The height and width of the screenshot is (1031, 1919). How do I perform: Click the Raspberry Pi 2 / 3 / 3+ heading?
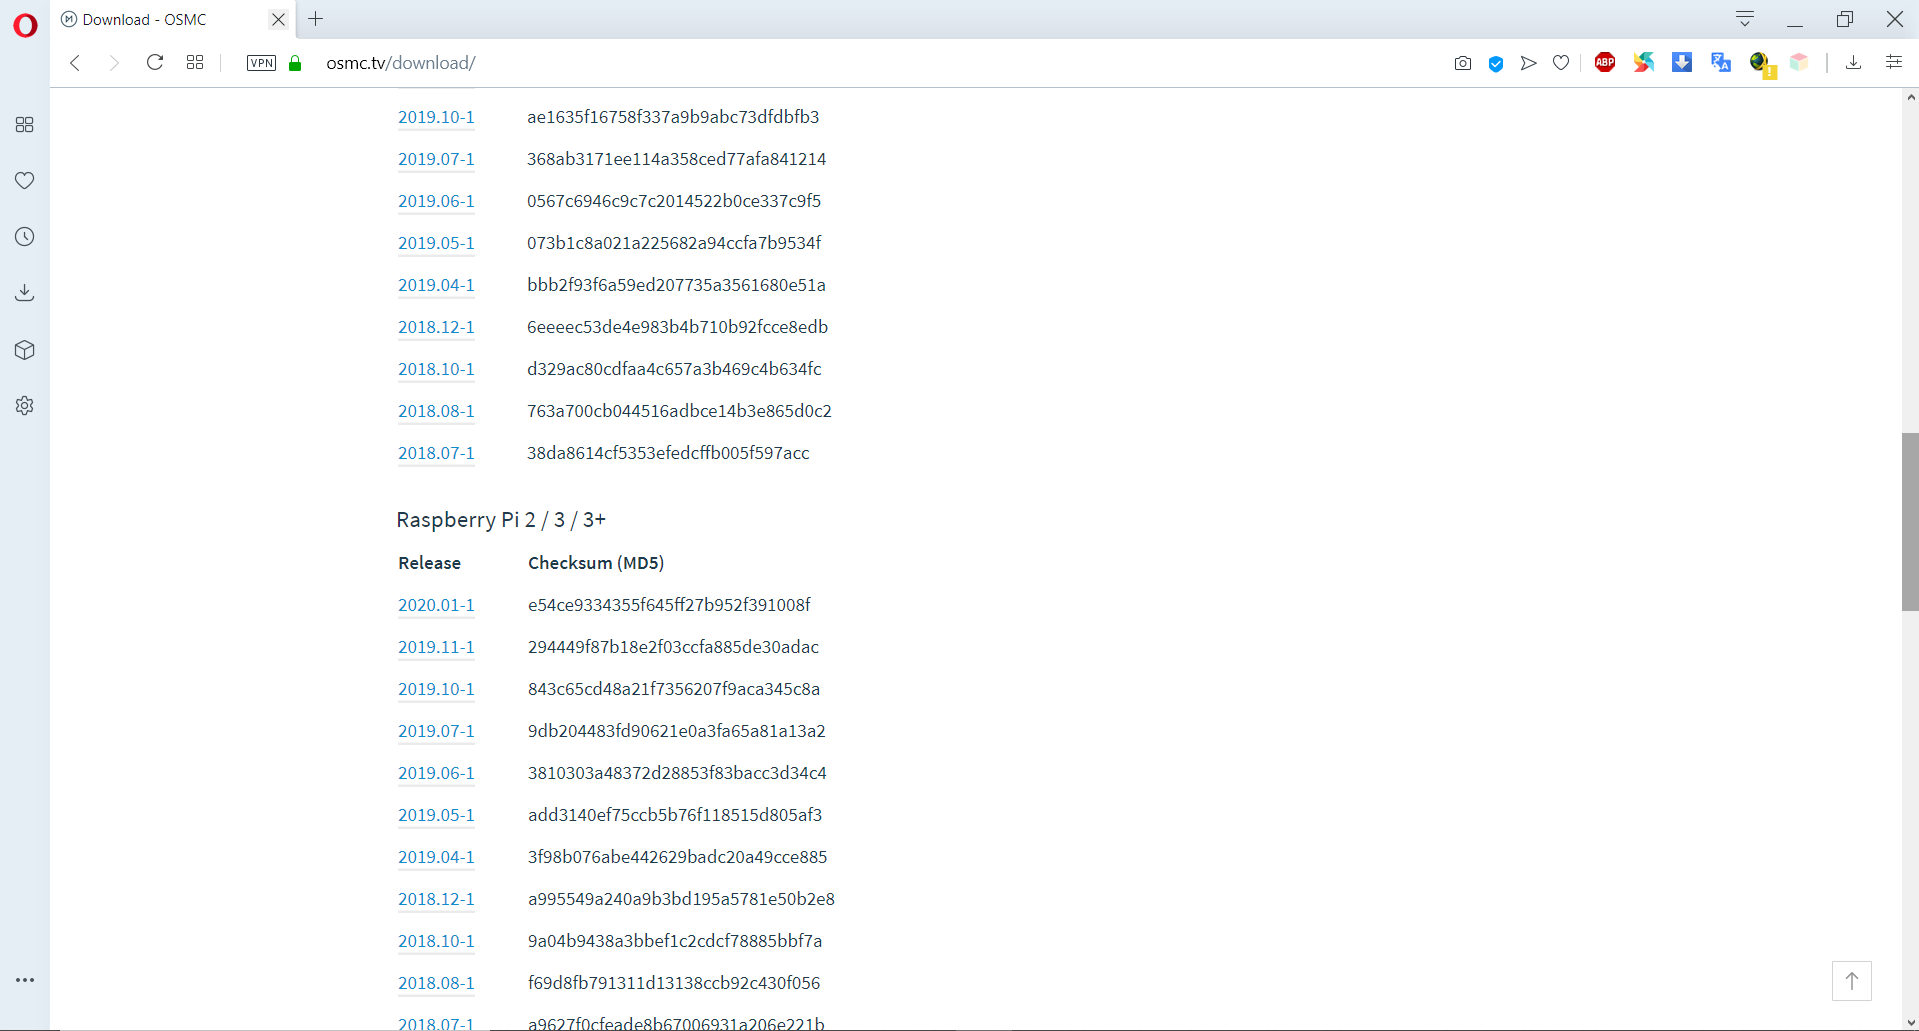click(x=501, y=520)
